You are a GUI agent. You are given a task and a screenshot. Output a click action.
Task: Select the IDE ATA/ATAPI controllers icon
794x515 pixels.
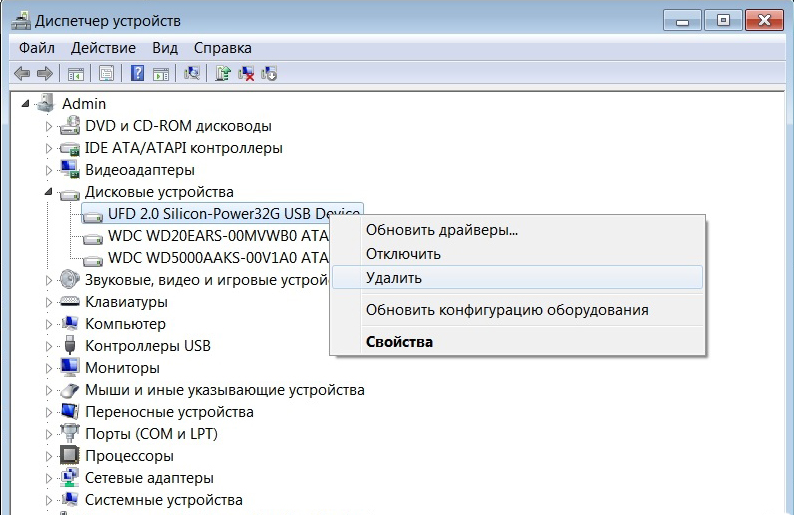click(70, 148)
